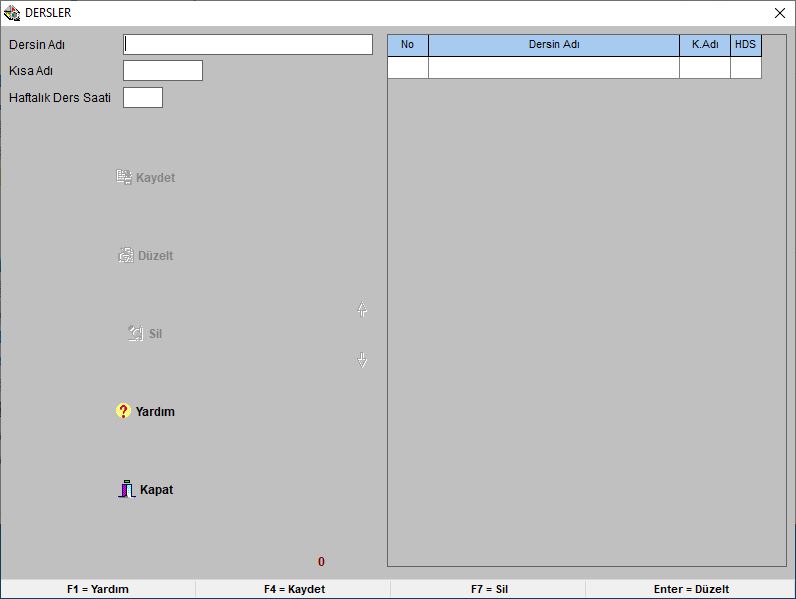Screen dimensions: 796x599
Task: Click the Düzelt button label
Action: click(155, 255)
